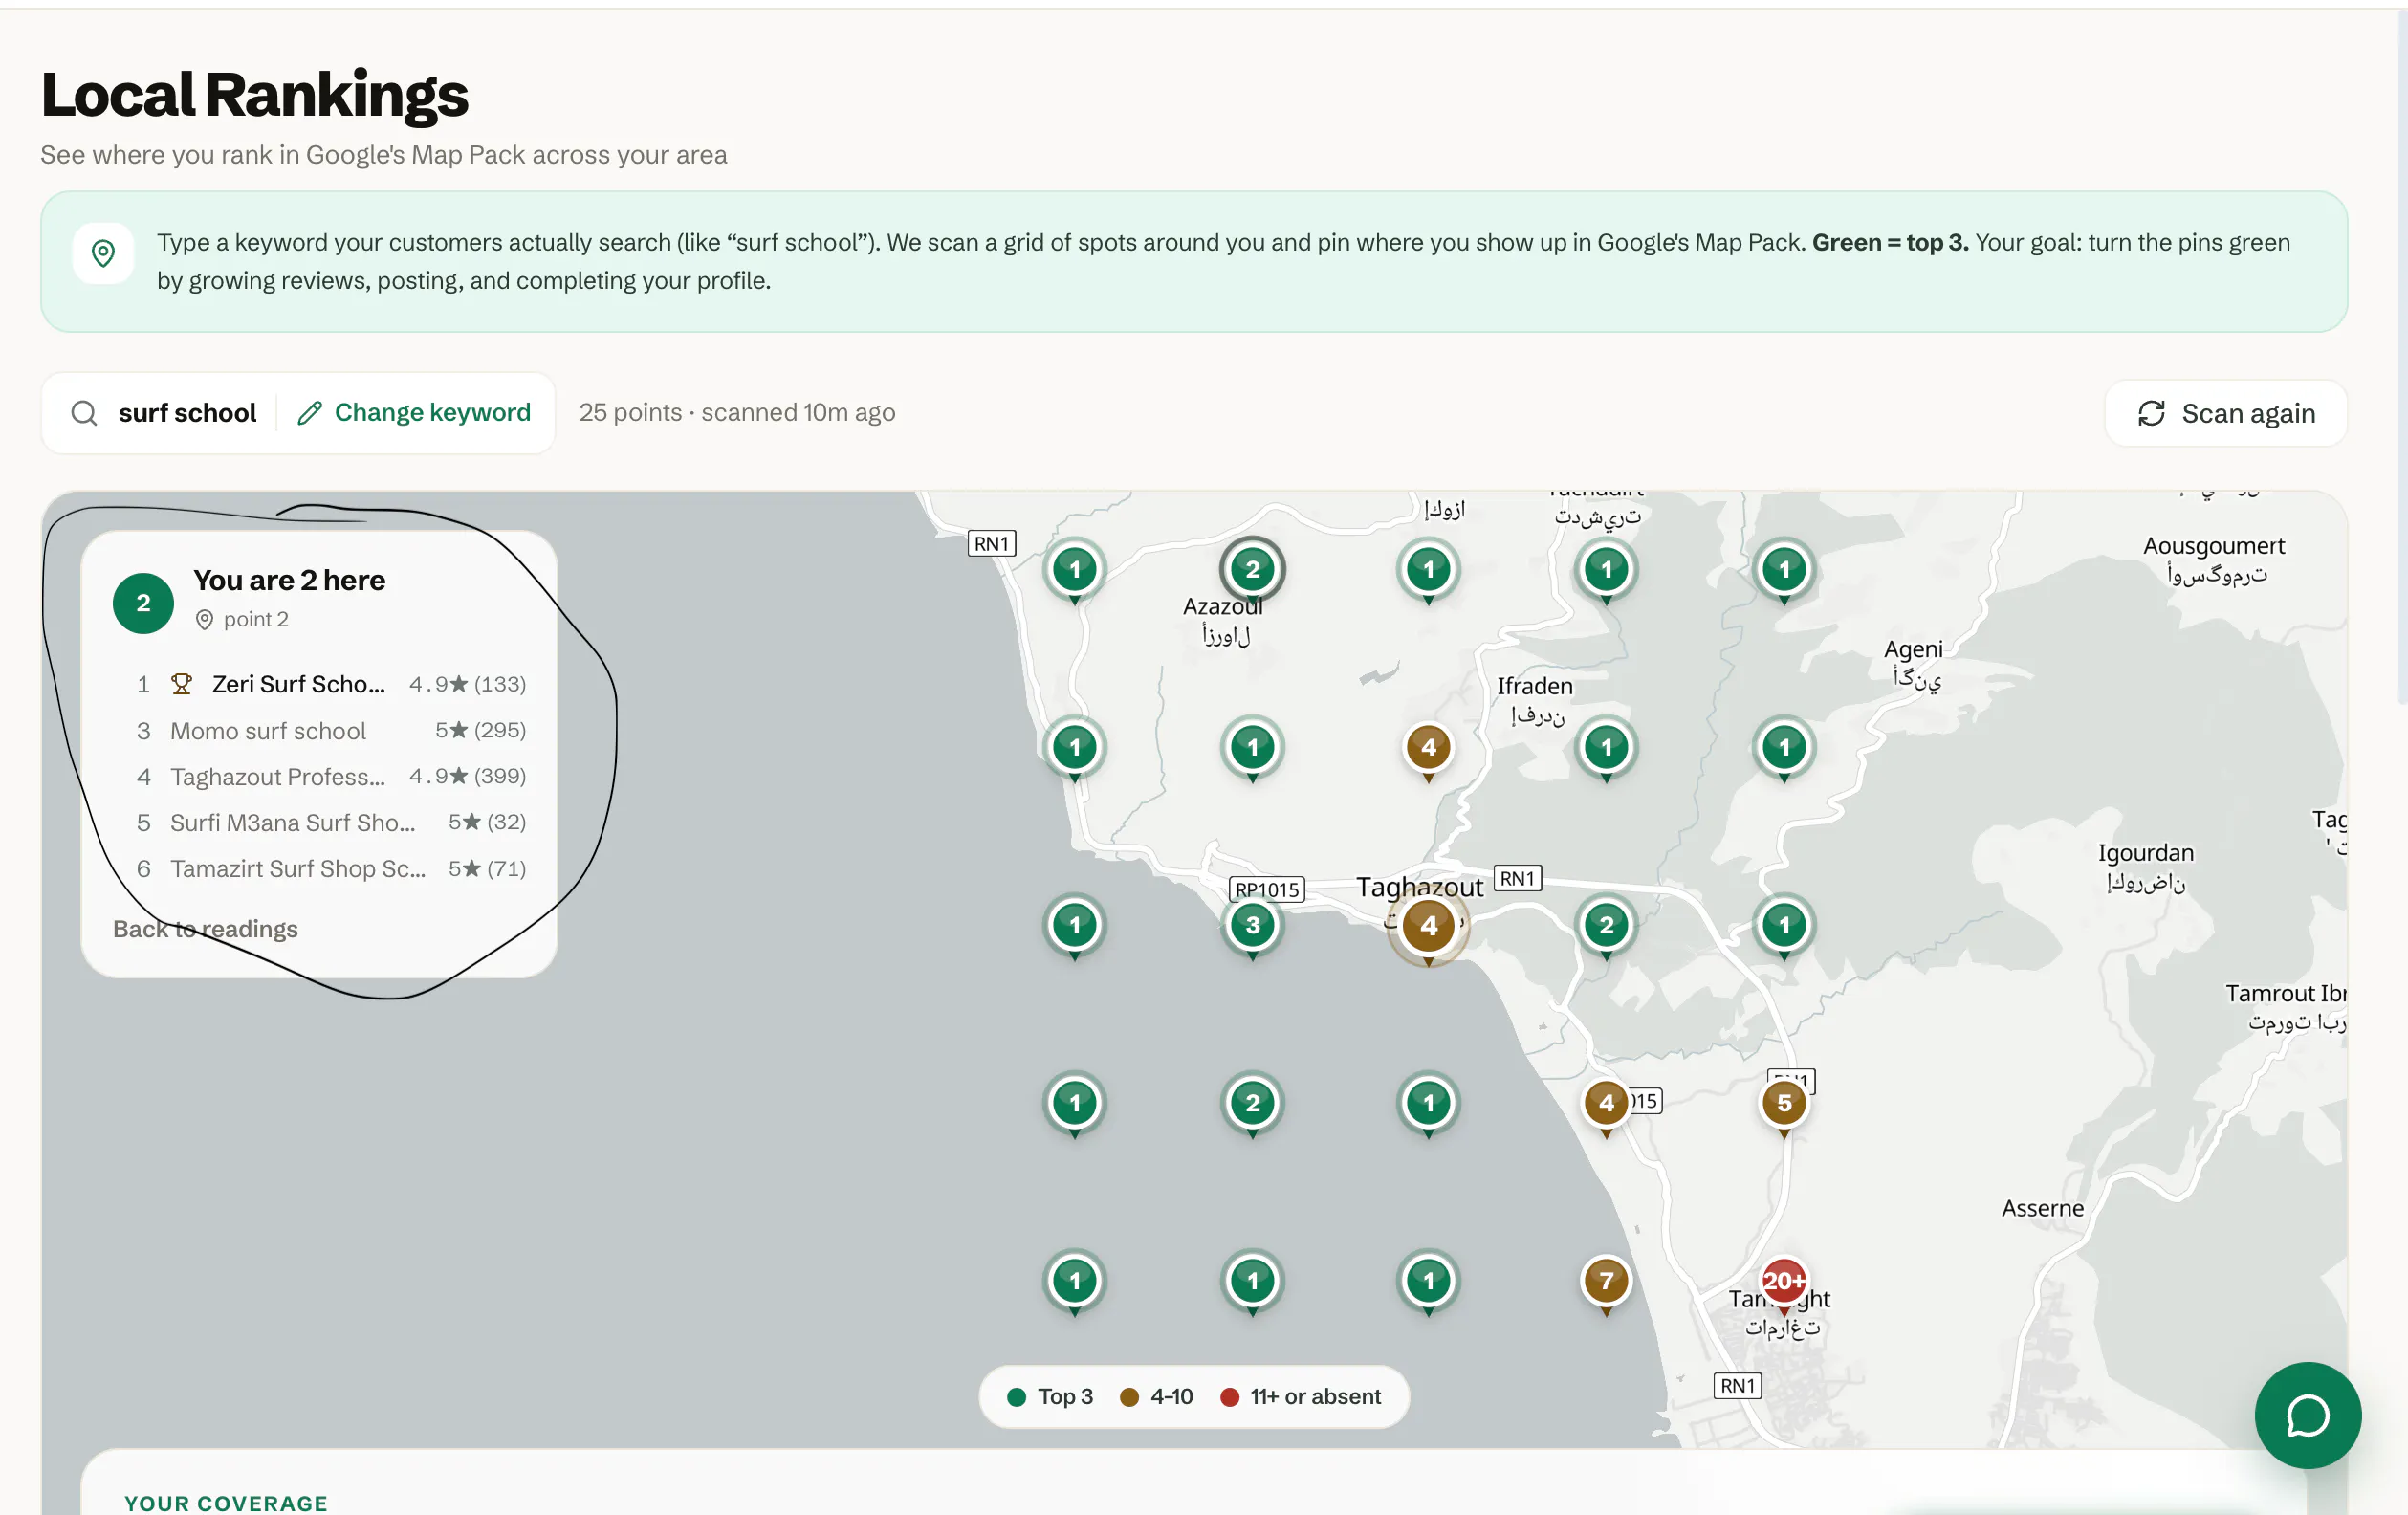Viewport: 2408px width, 1515px height.
Task: Click the search magnifier icon beside surf school
Action: [84, 413]
